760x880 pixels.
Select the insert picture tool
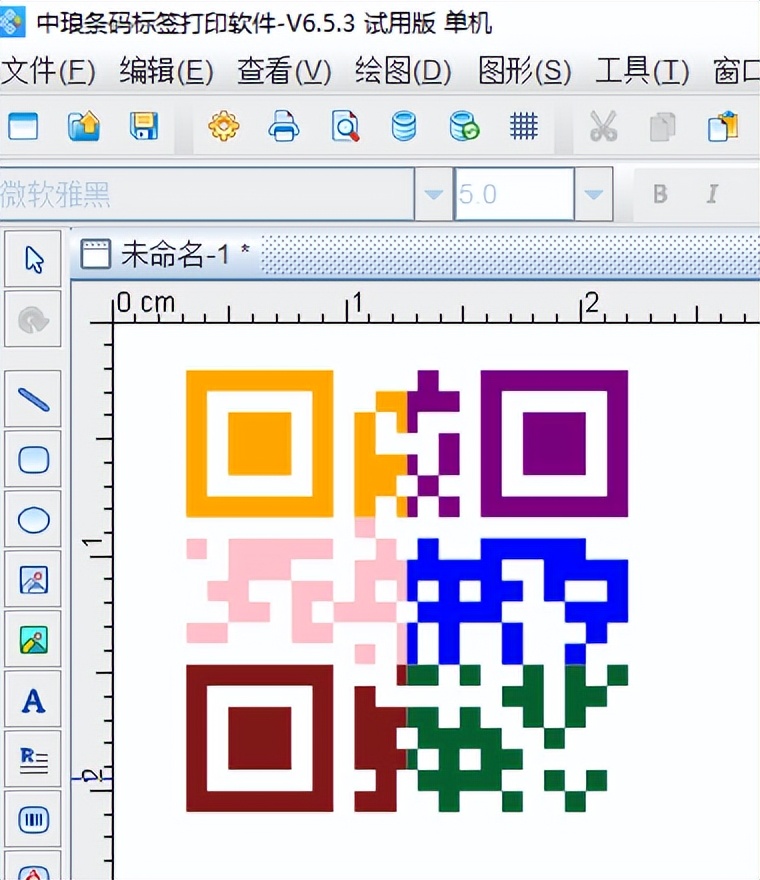[33, 580]
